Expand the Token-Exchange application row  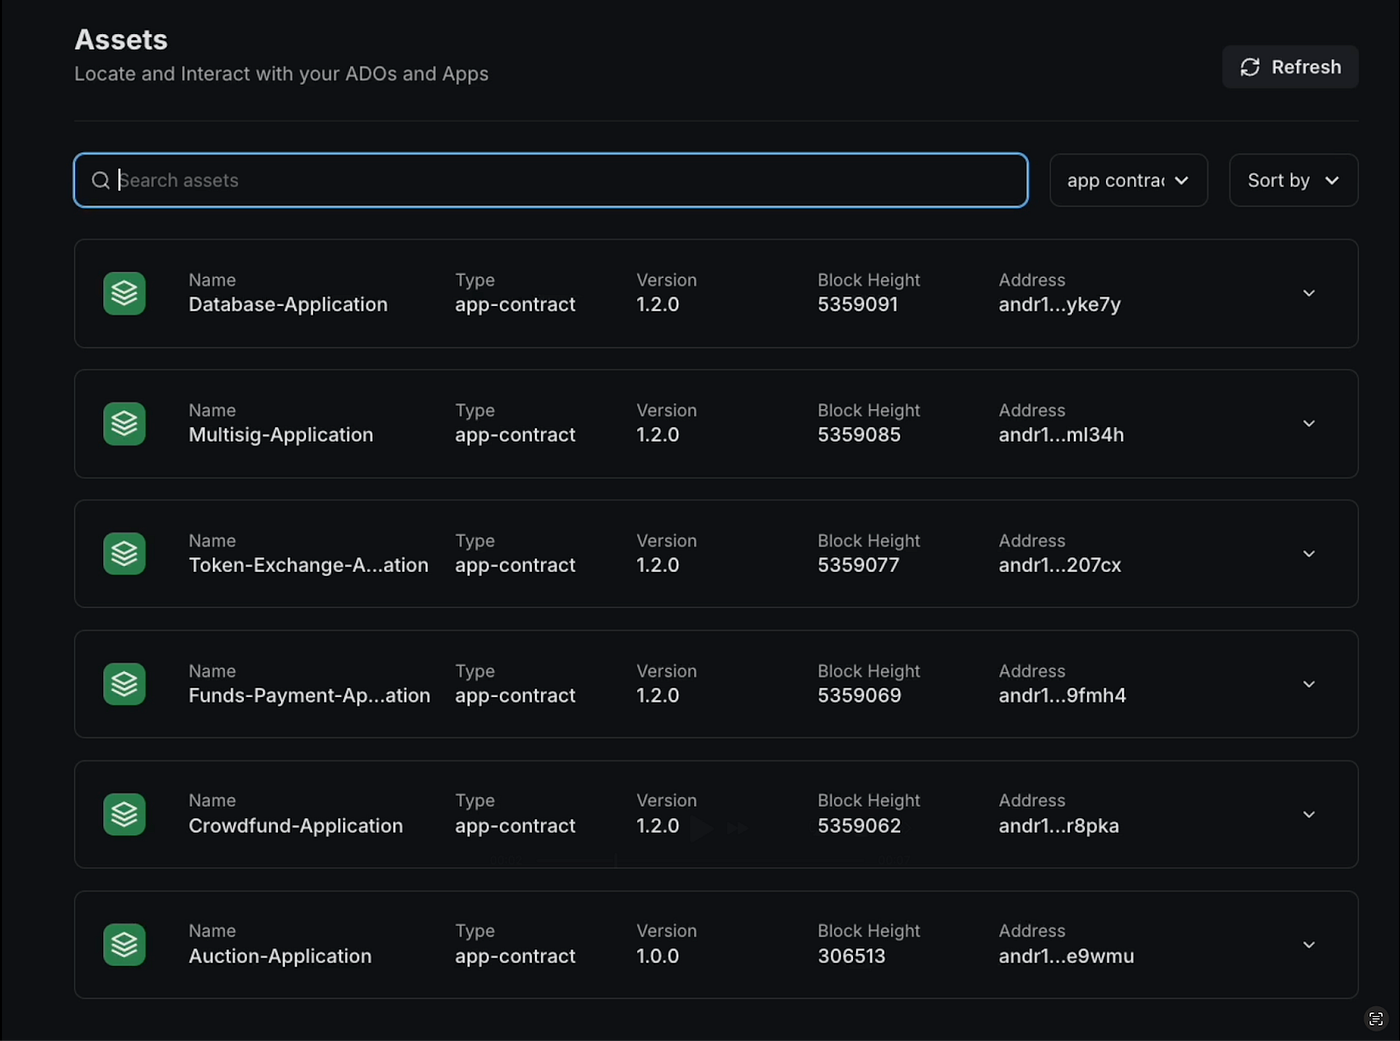1308,554
